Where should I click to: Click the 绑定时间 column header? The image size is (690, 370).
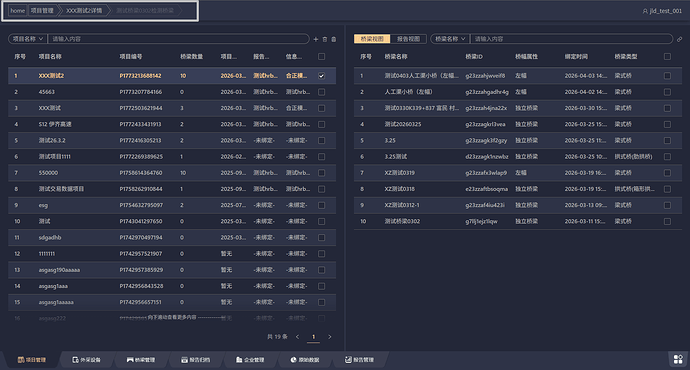[x=576, y=57]
